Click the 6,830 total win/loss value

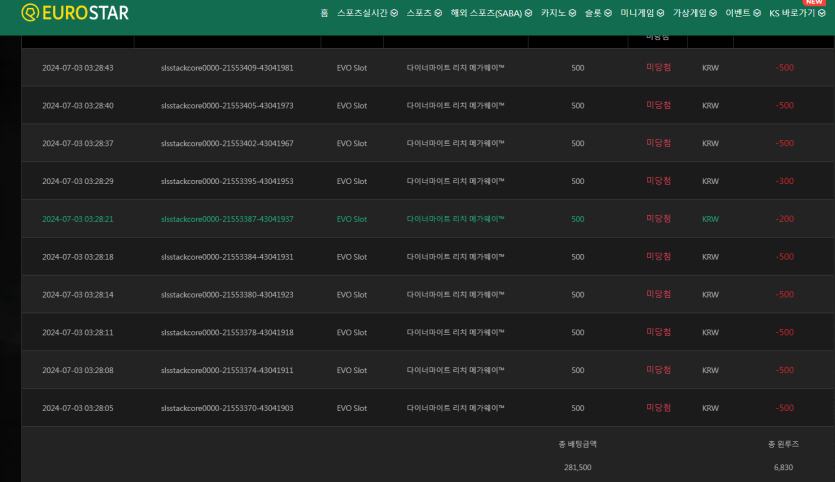pos(783,467)
